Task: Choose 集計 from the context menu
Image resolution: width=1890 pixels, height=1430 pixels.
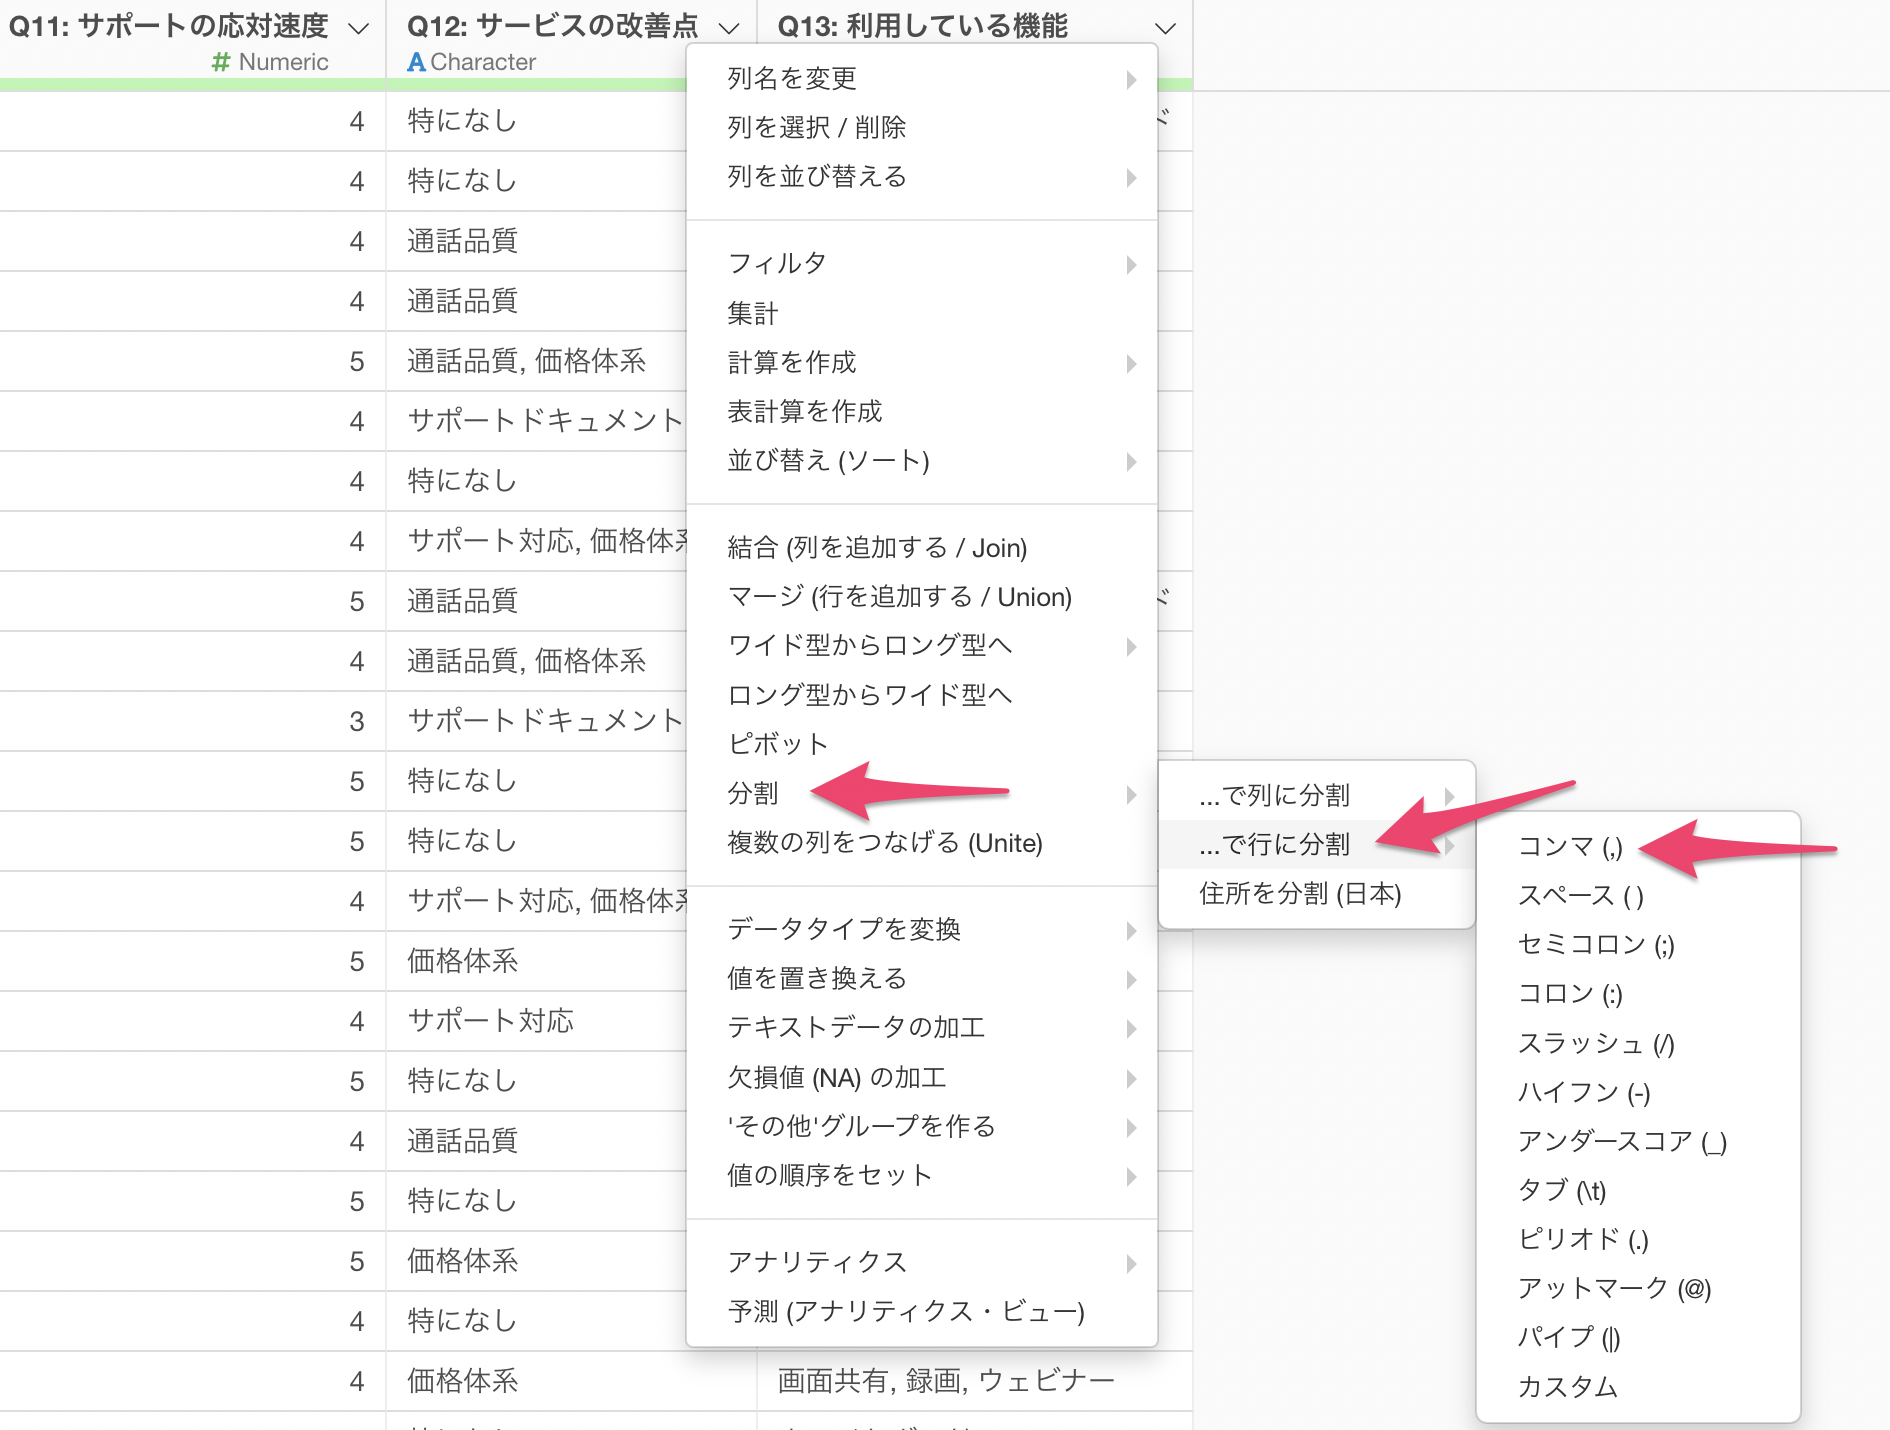Action: pyautogui.click(x=922, y=313)
